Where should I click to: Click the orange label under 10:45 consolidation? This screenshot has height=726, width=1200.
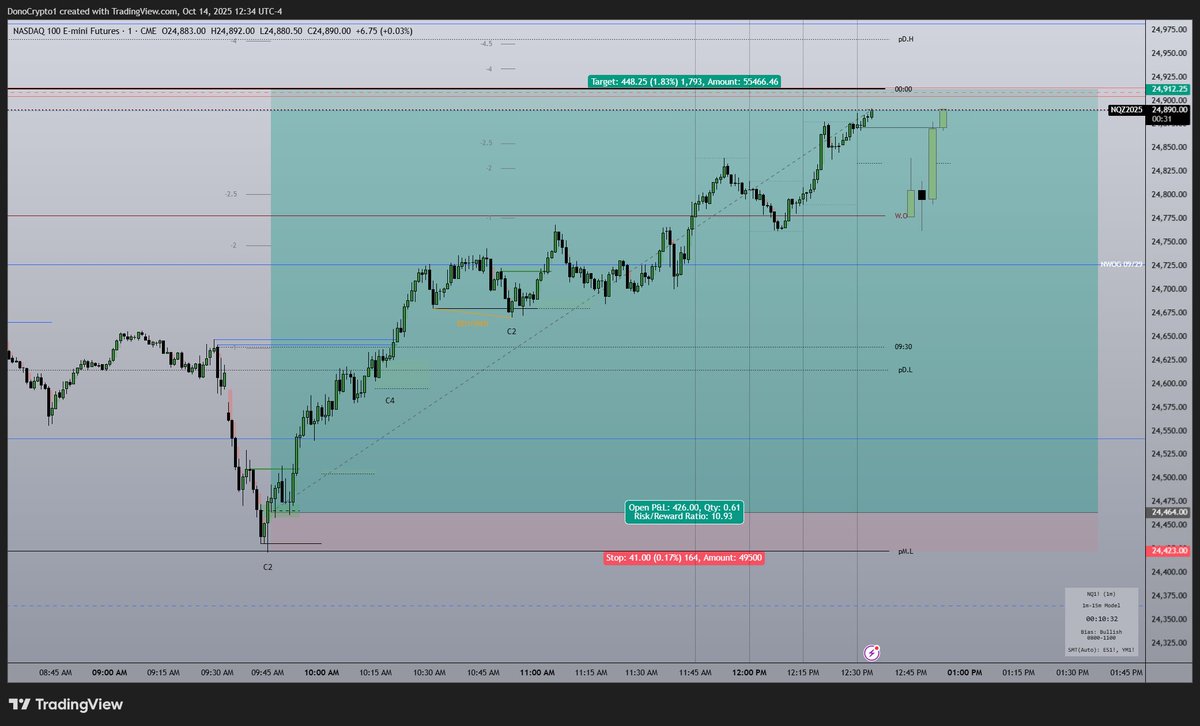tap(473, 323)
